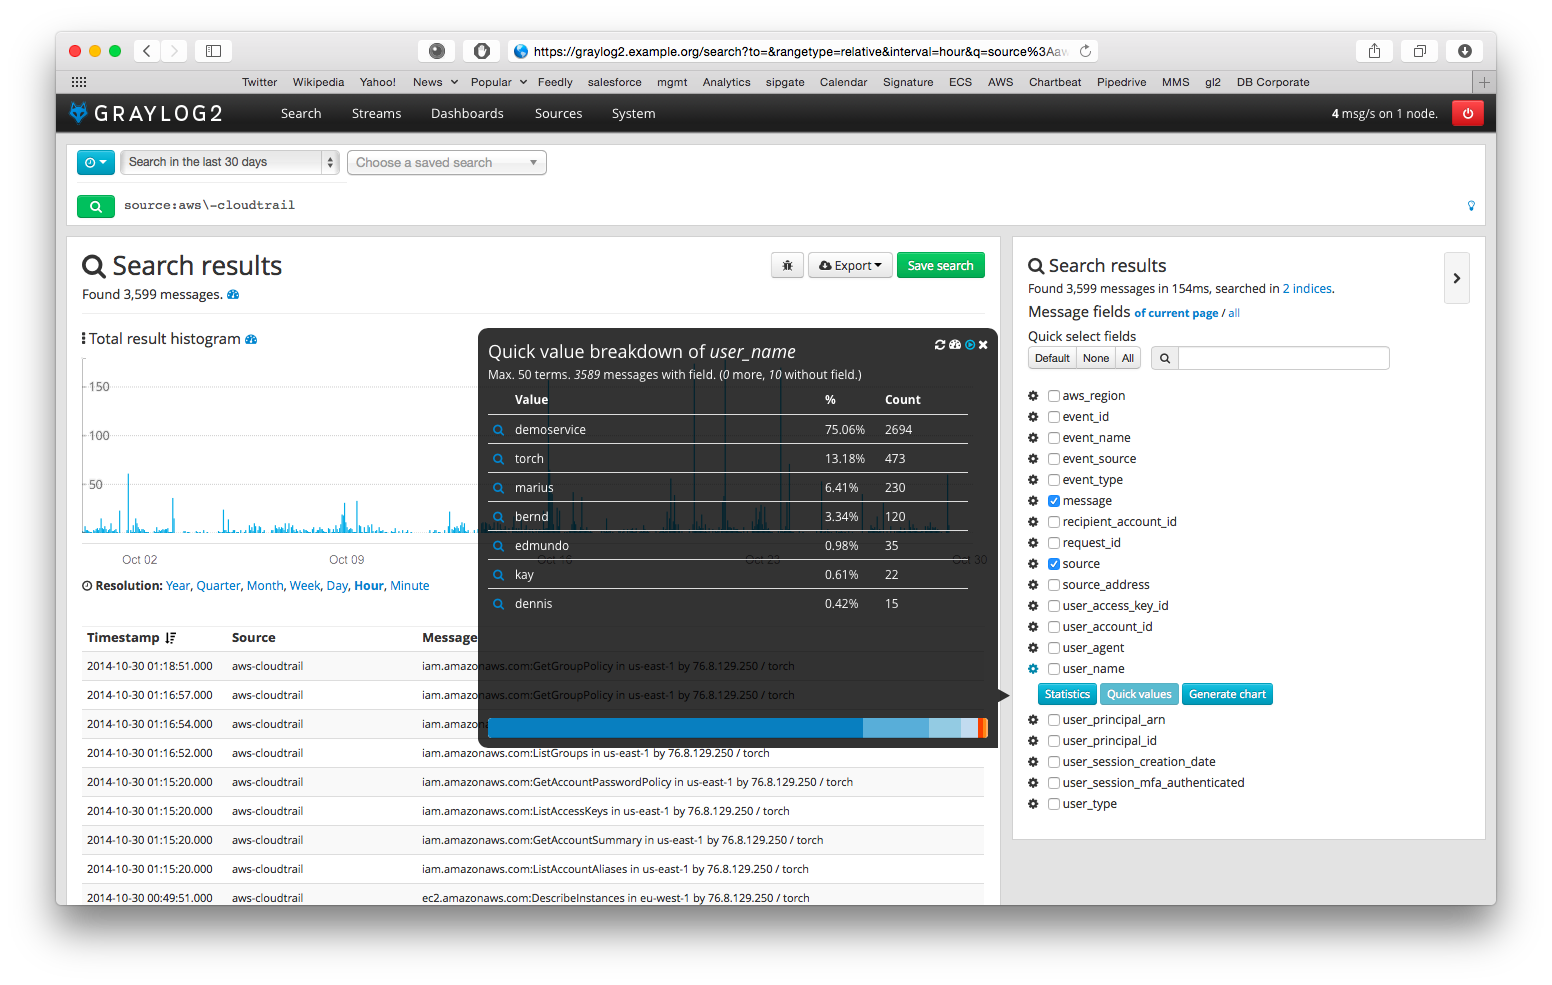Check the user_name field checkbox
The width and height of the screenshot is (1552, 985).
(1054, 669)
